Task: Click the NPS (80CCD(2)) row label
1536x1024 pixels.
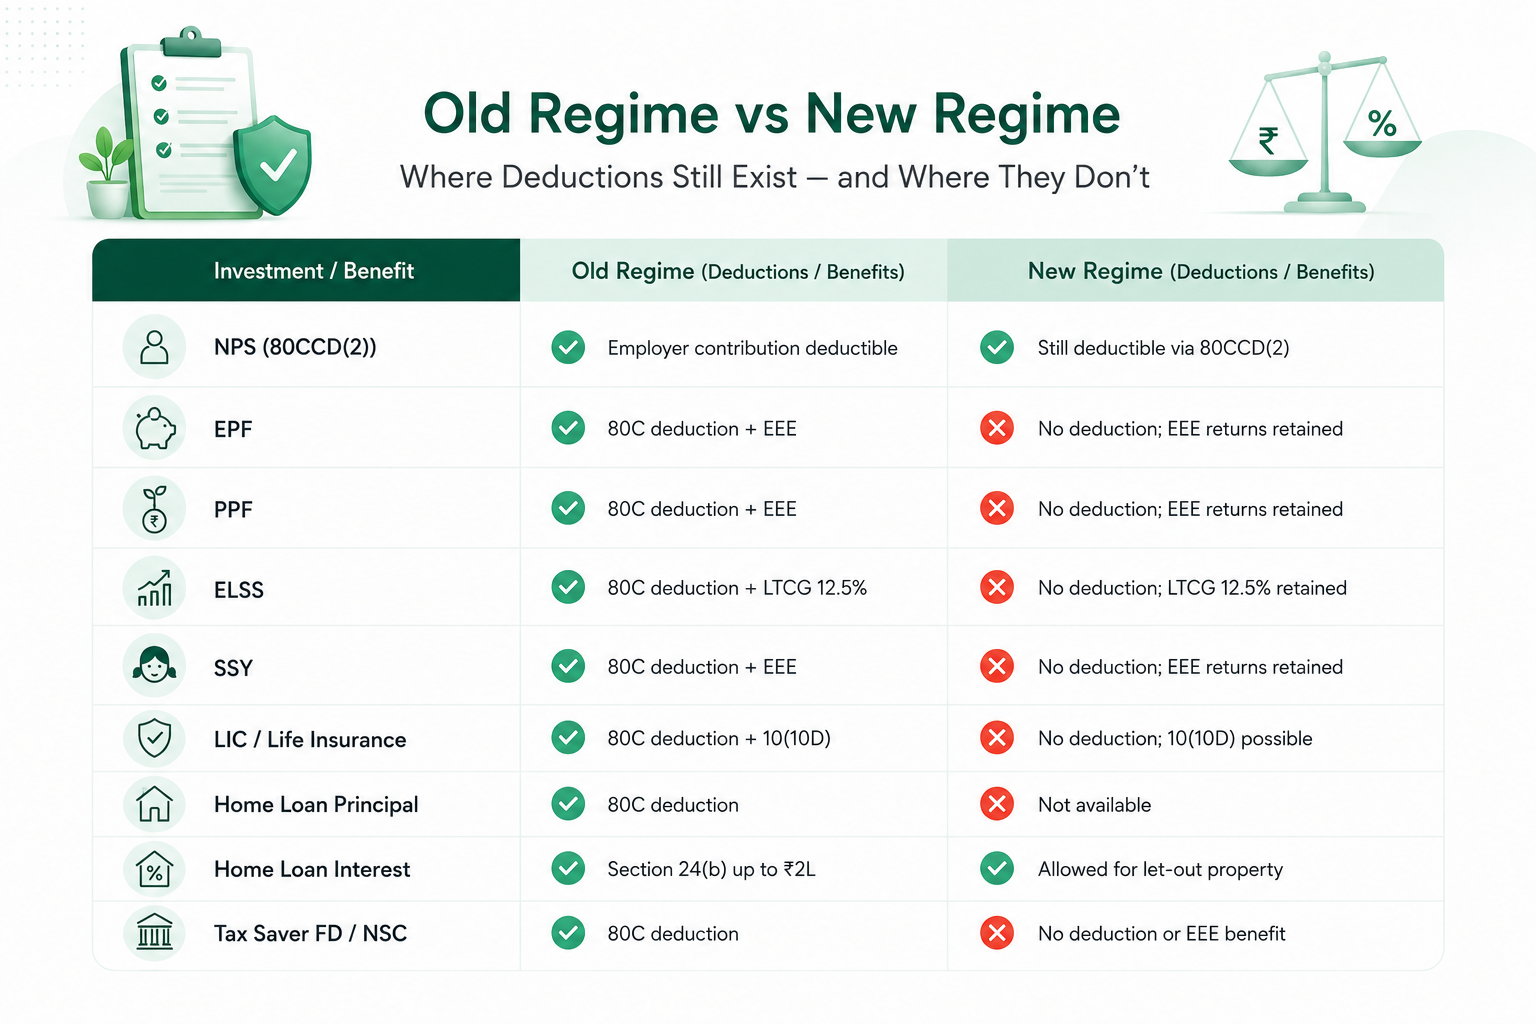Action: coord(295,347)
